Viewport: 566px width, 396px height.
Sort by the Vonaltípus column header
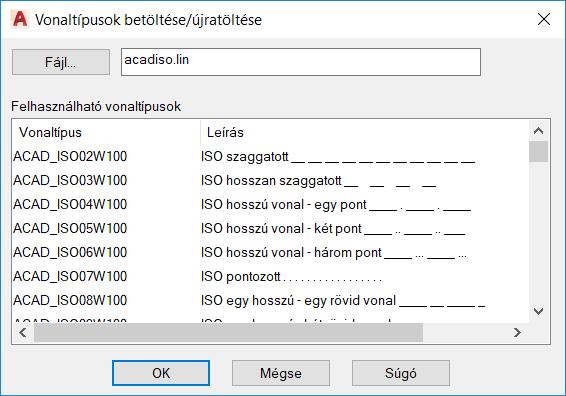tap(106, 132)
